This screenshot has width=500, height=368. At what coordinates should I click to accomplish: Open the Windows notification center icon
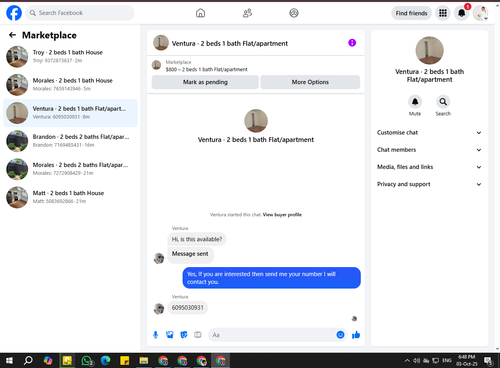[488, 361]
